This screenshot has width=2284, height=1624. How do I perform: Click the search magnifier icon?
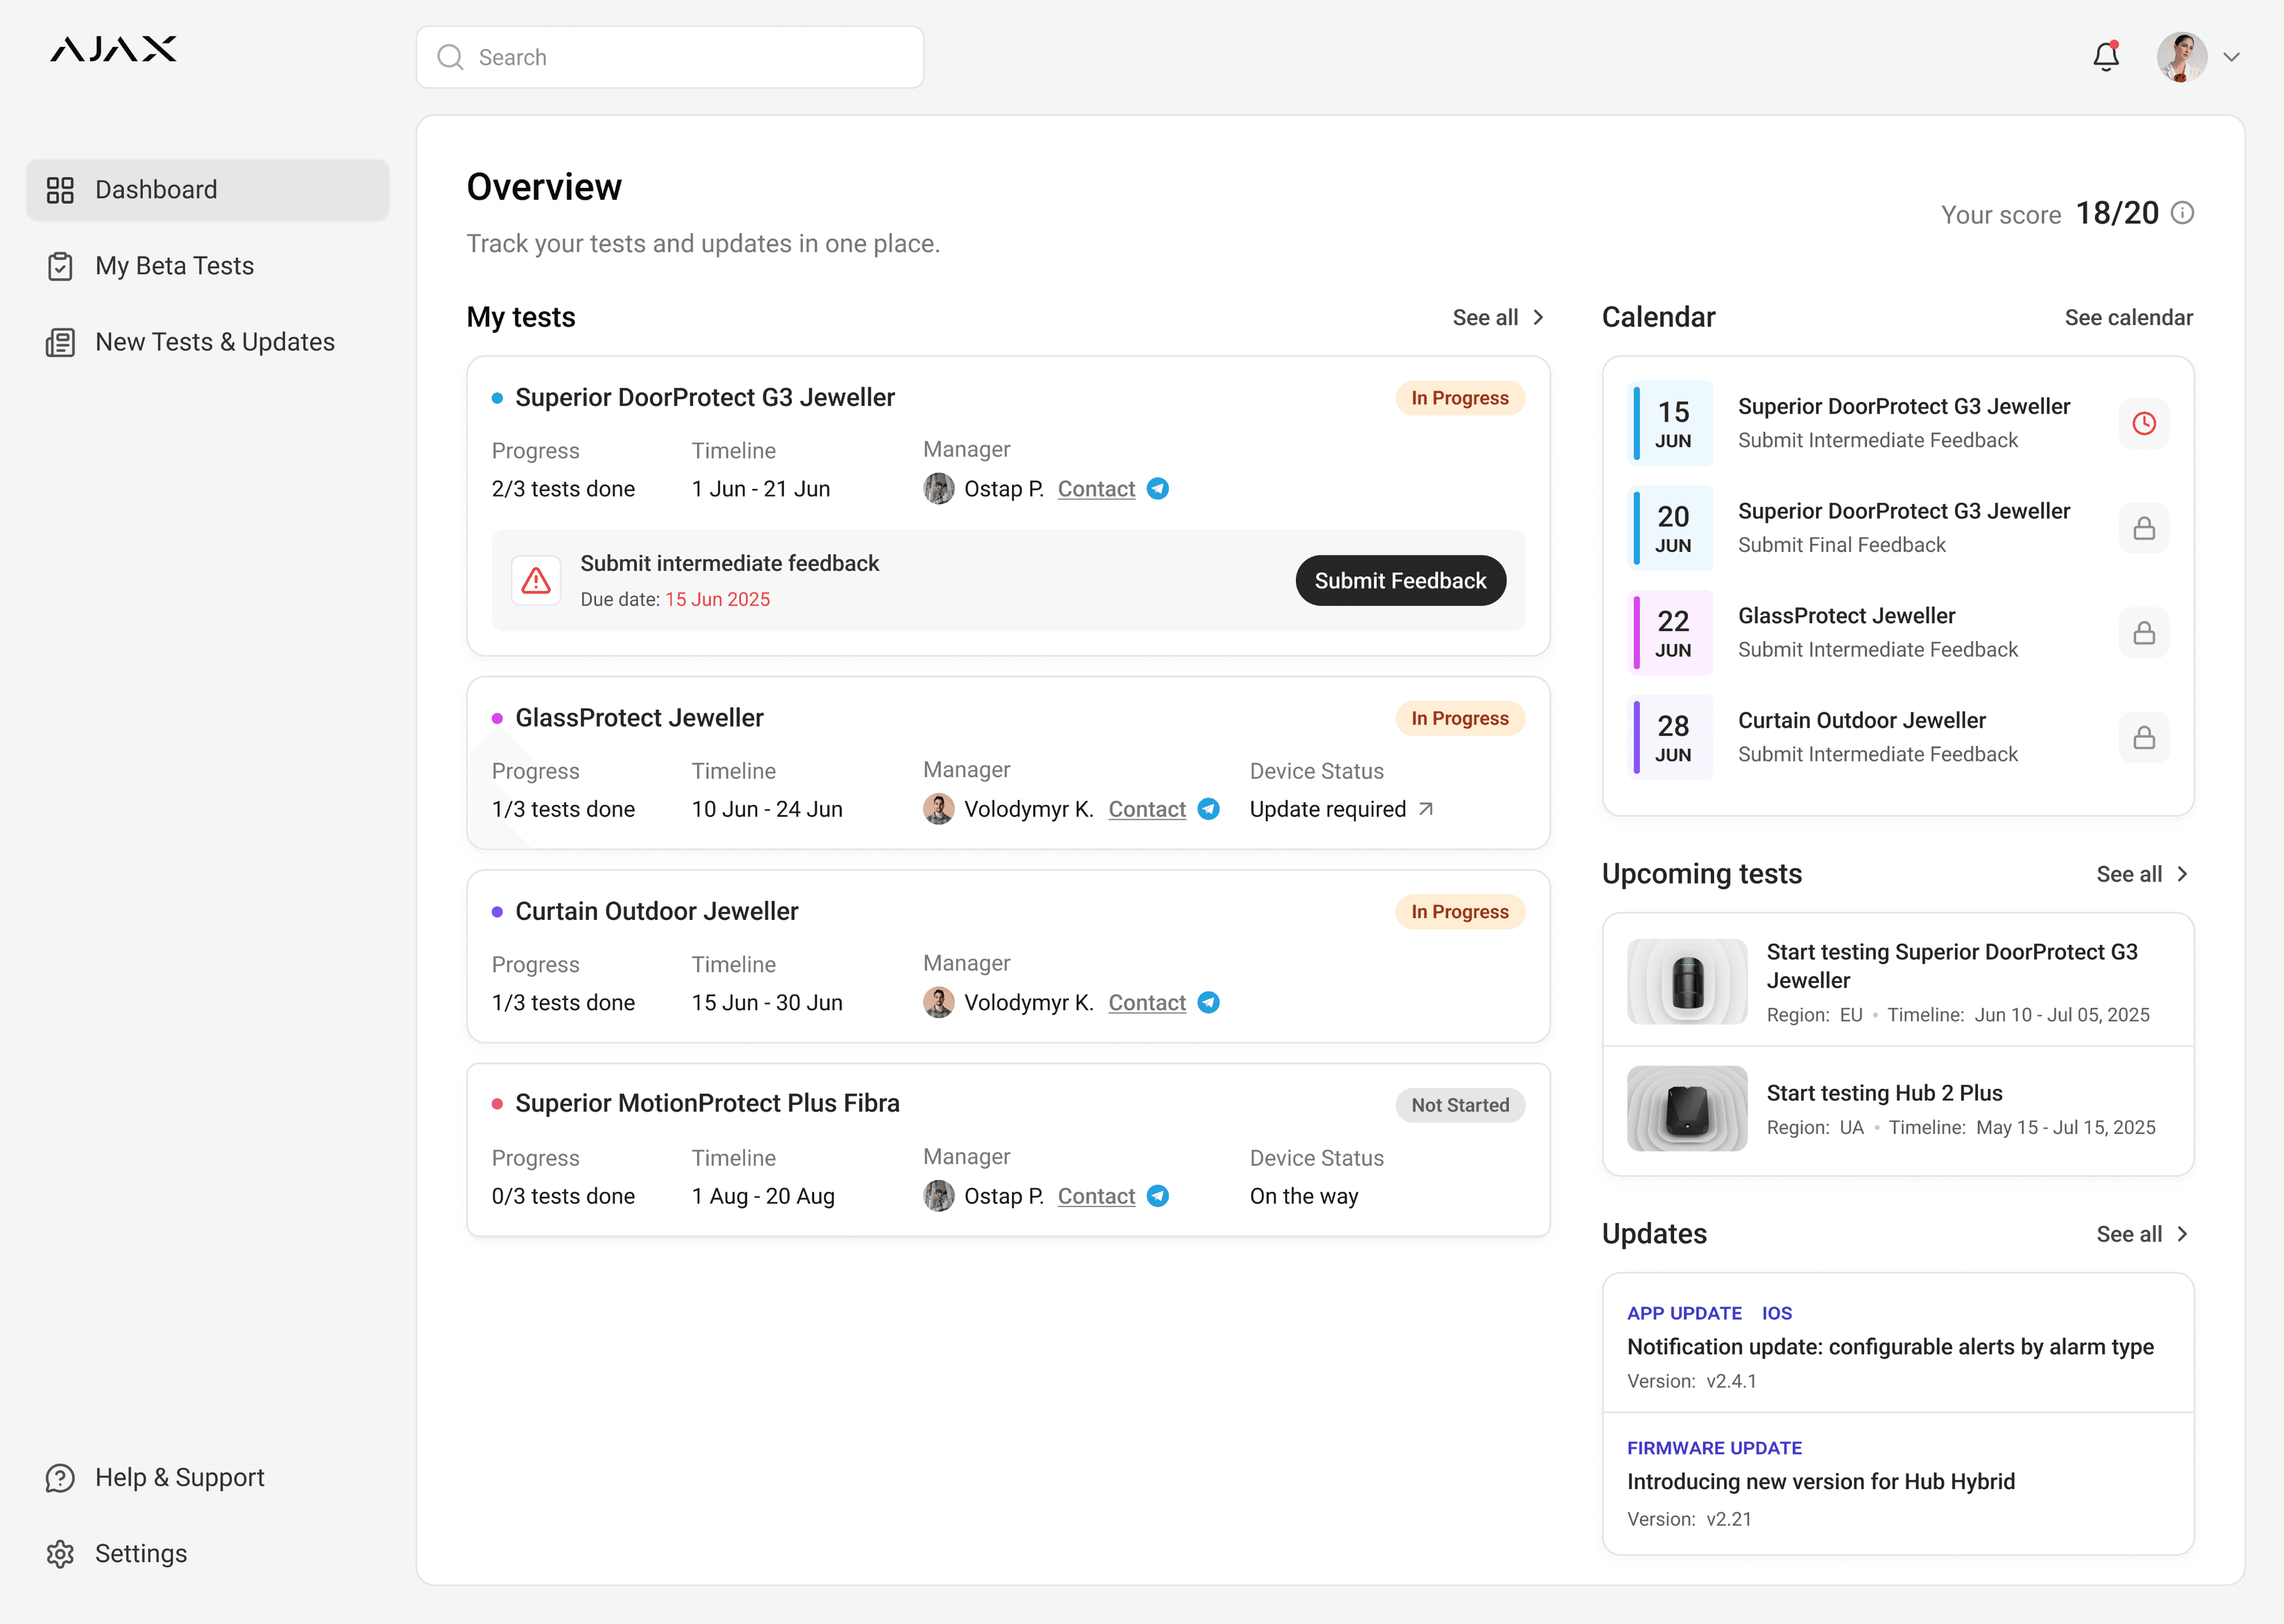(x=451, y=57)
